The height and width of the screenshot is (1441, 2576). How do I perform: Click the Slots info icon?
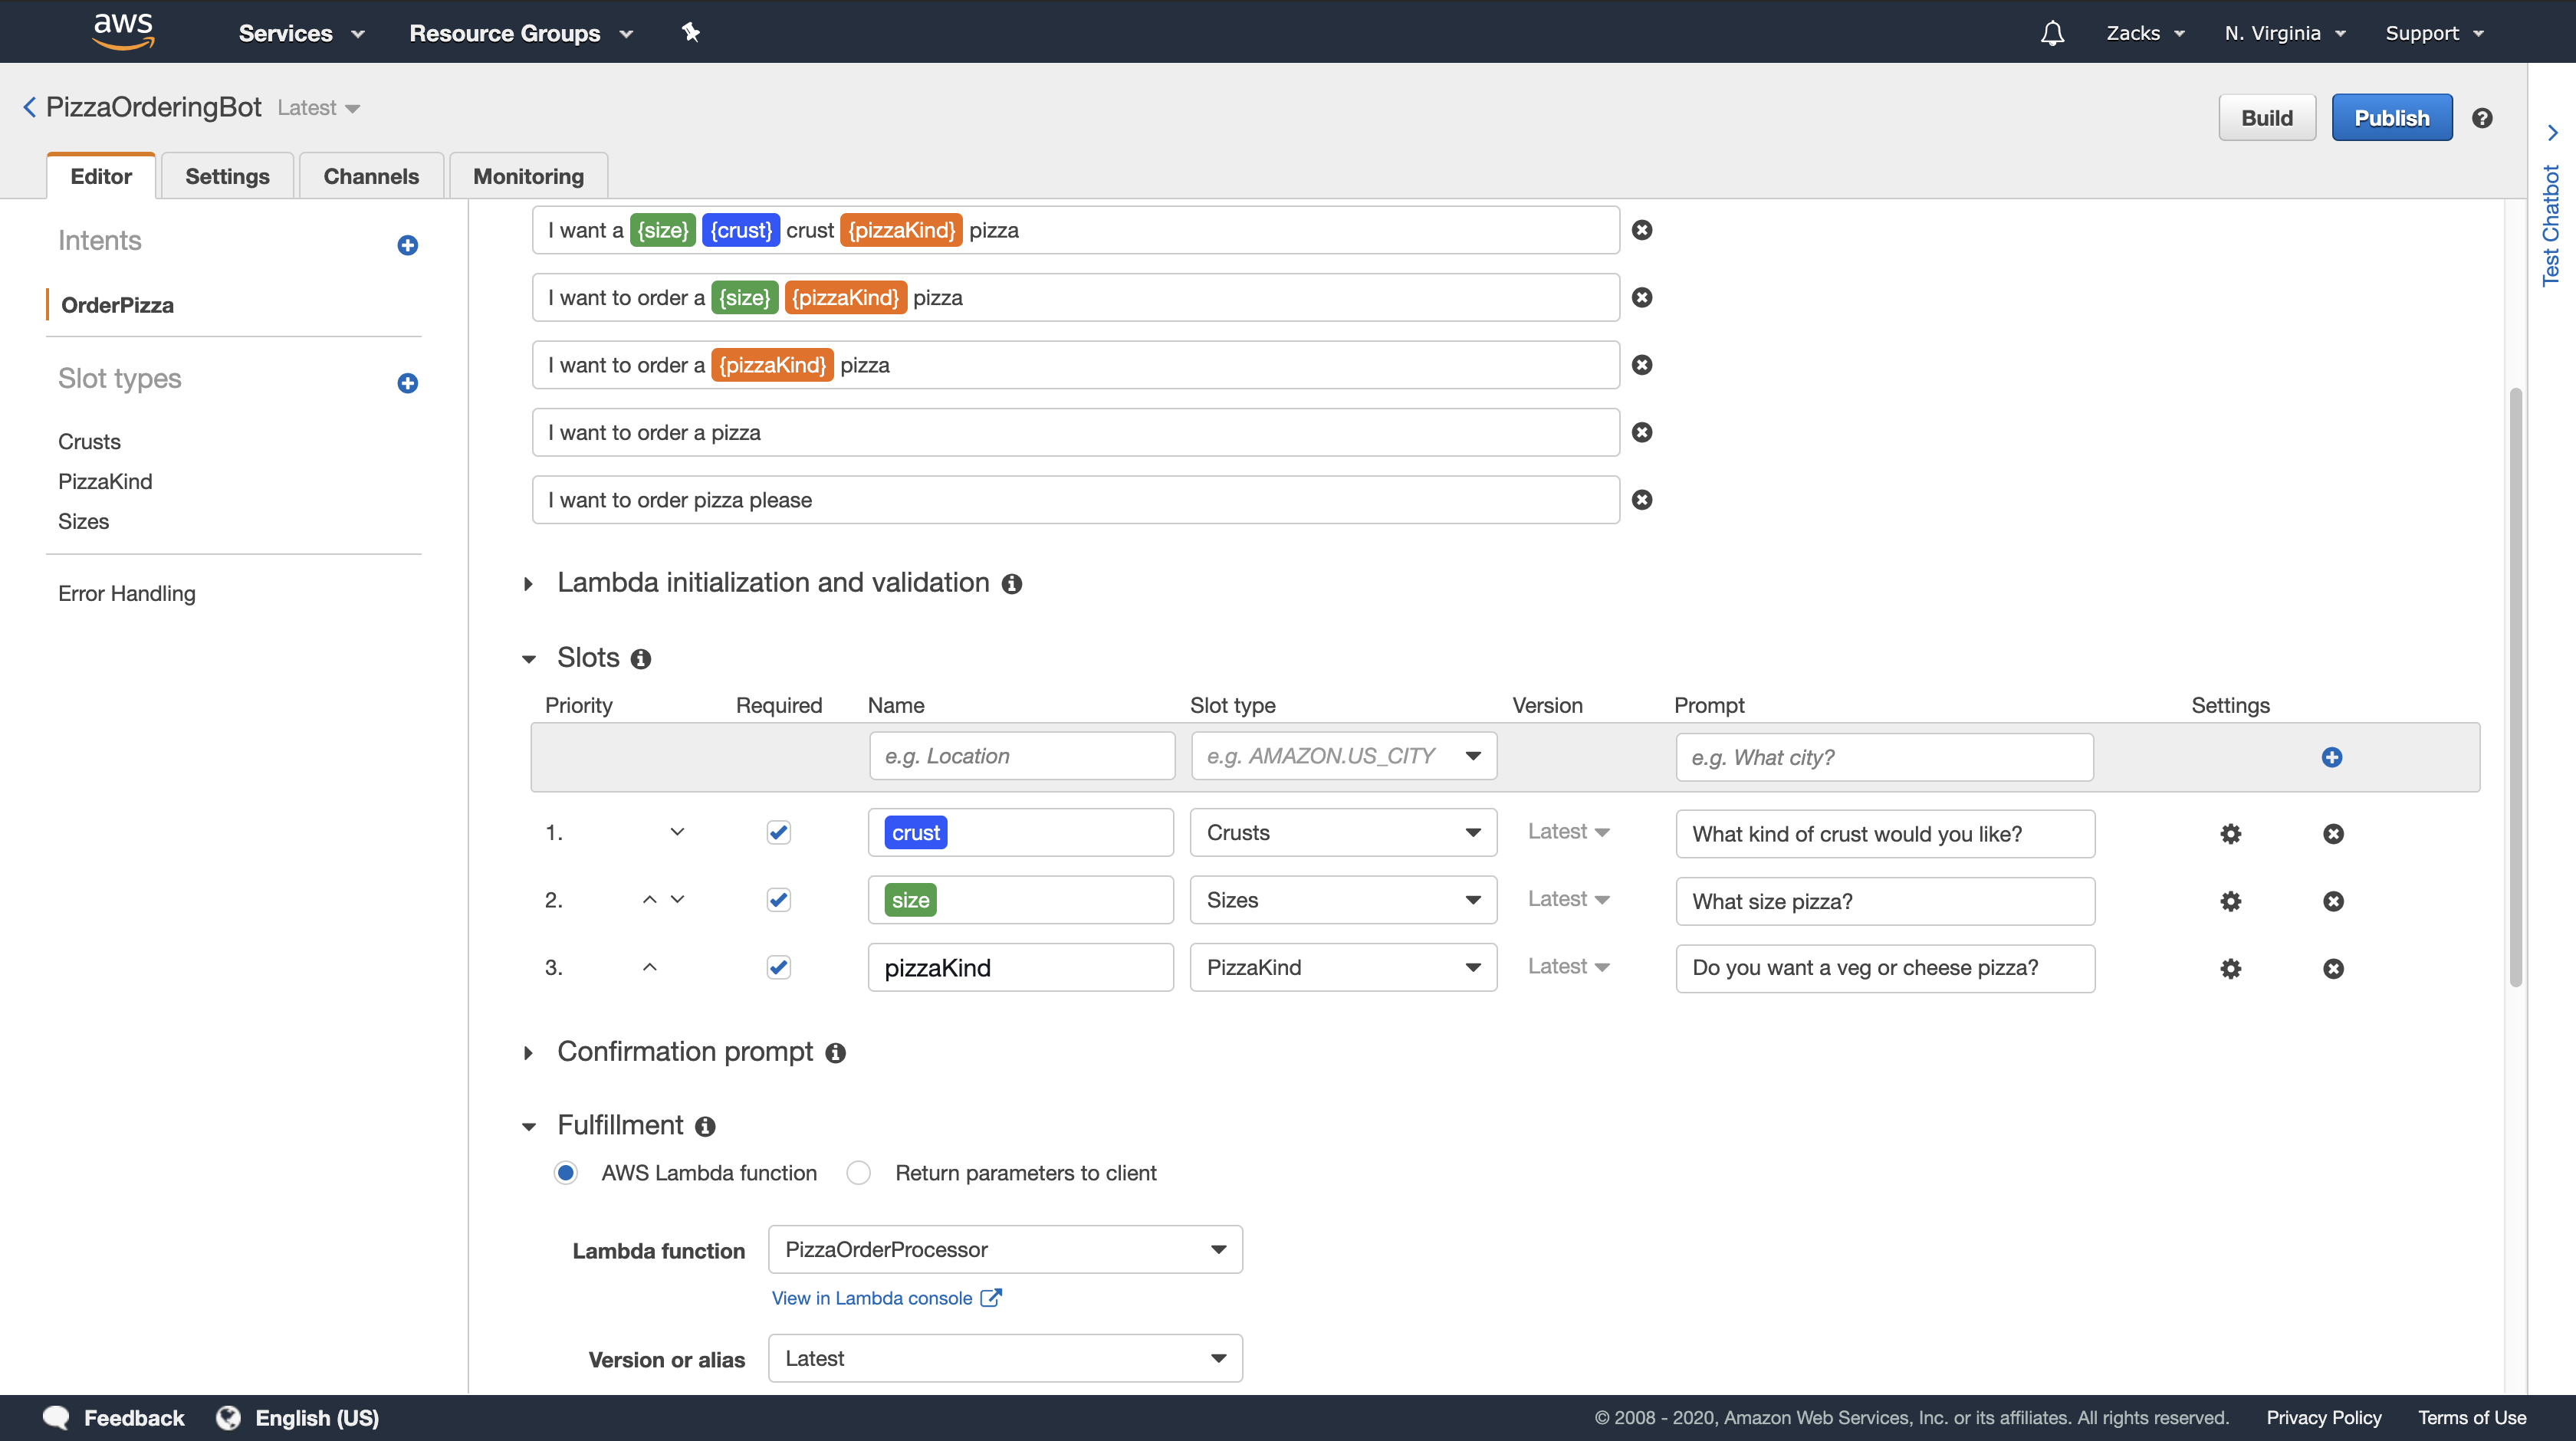641,659
